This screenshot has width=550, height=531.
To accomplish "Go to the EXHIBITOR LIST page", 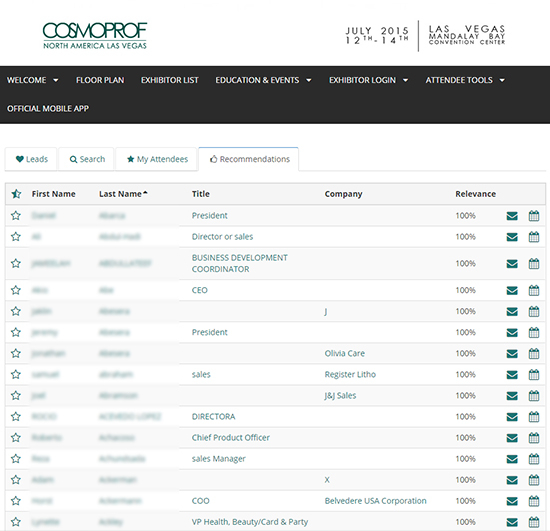I will pyautogui.click(x=170, y=80).
